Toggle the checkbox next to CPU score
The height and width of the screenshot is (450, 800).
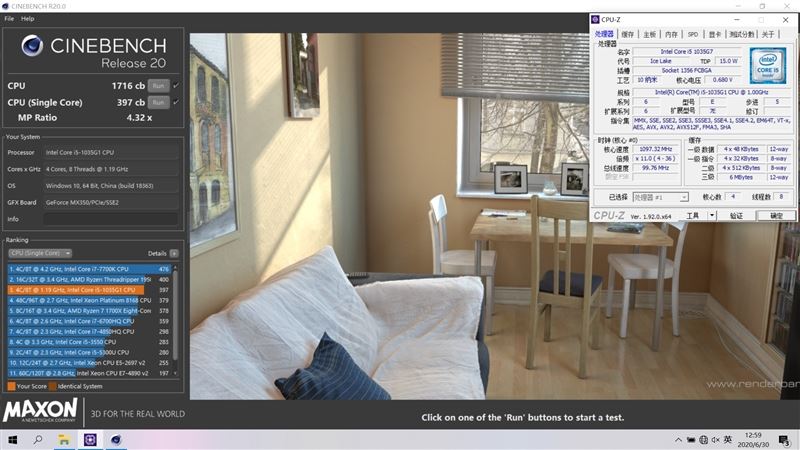[176, 86]
